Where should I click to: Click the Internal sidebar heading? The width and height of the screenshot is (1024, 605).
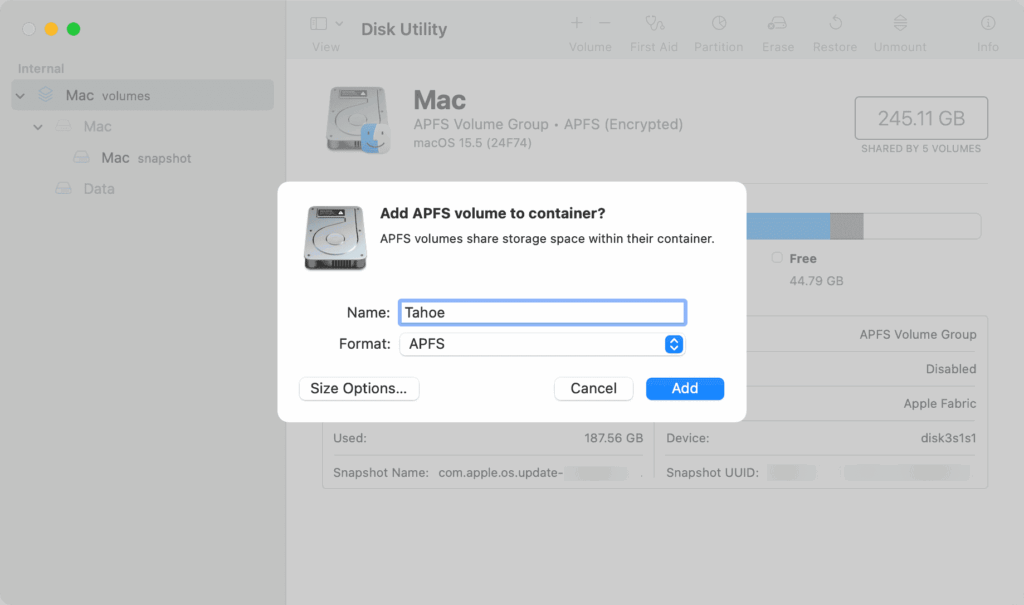pyautogui.click(x=40, y=69)
